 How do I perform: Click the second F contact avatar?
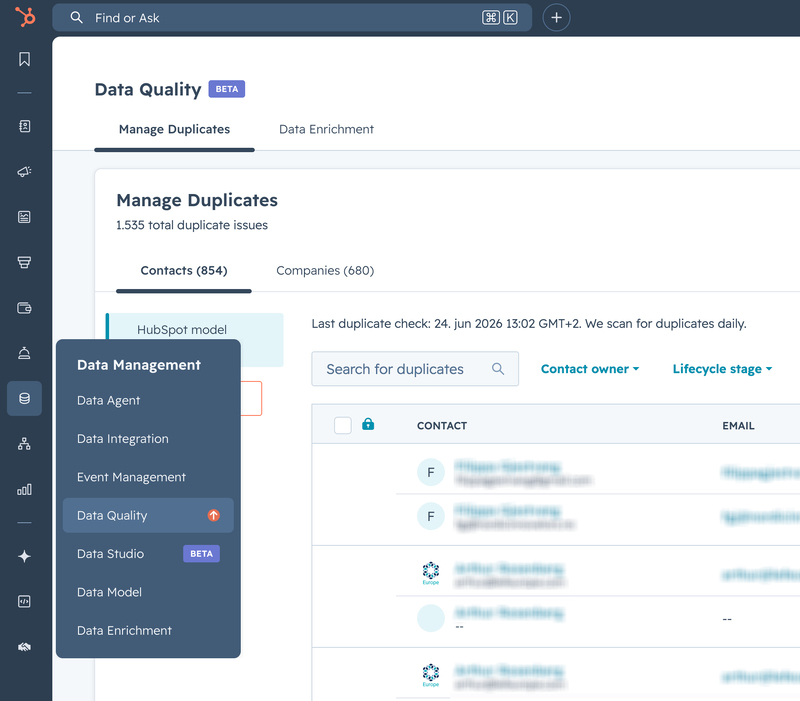pos(431,516)
